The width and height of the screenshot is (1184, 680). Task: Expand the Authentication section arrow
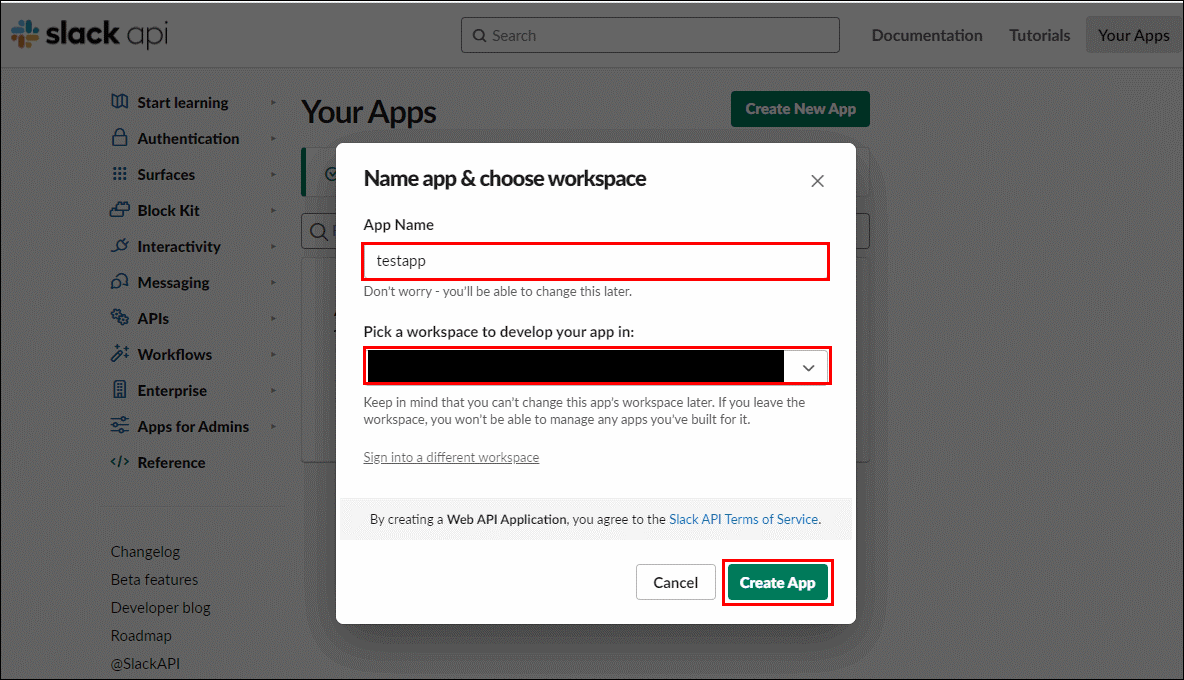[273, 139]
